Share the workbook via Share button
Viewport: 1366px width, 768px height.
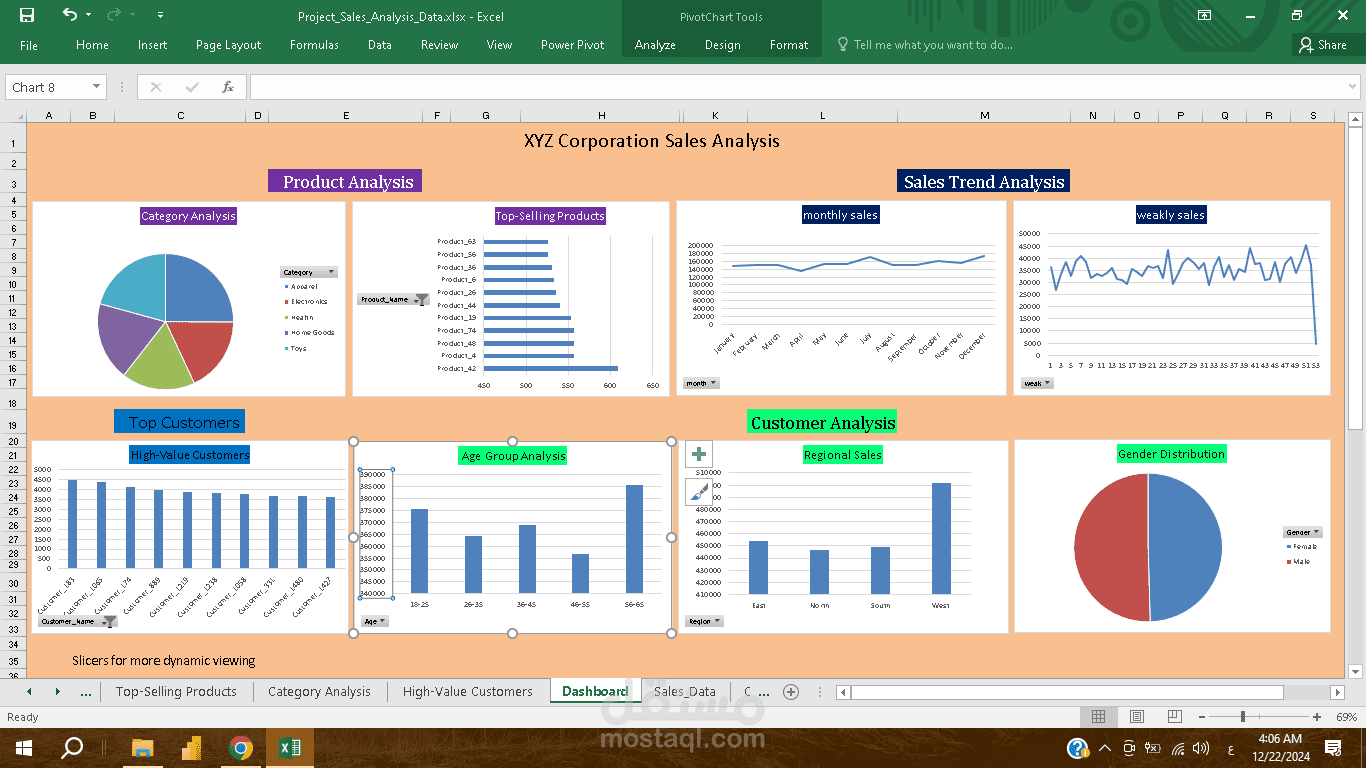point(1322,45)
